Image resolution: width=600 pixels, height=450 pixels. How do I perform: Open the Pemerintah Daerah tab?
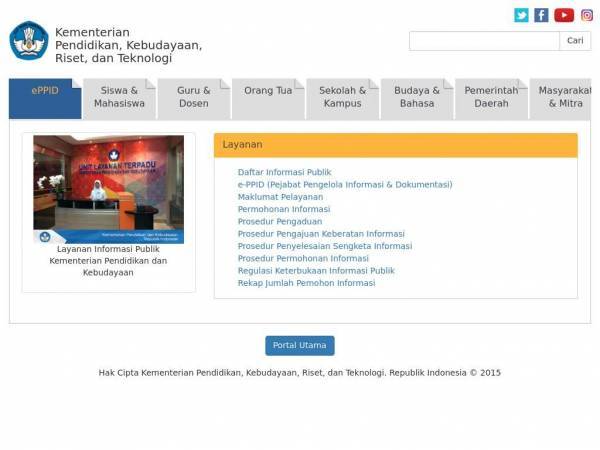[x=491, y=99]
